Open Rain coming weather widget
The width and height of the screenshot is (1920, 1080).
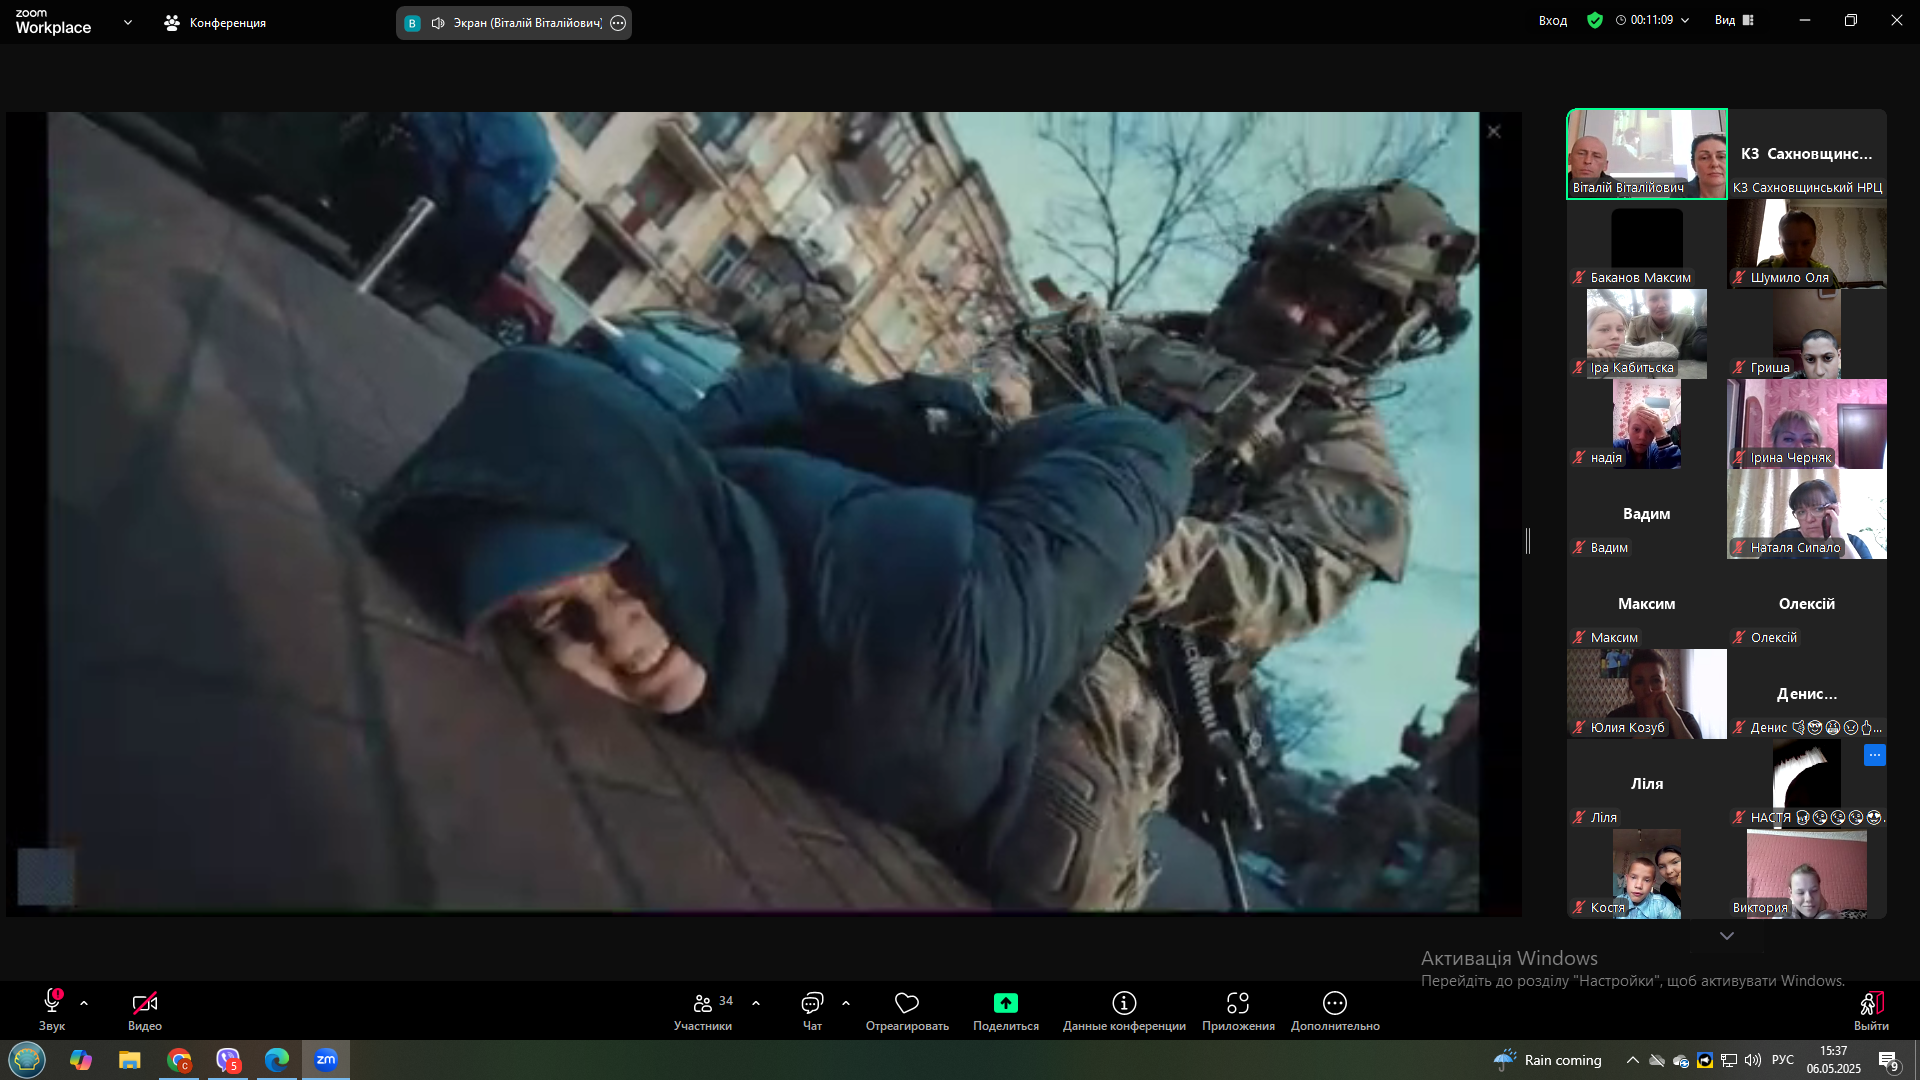coord(1548,1060)
